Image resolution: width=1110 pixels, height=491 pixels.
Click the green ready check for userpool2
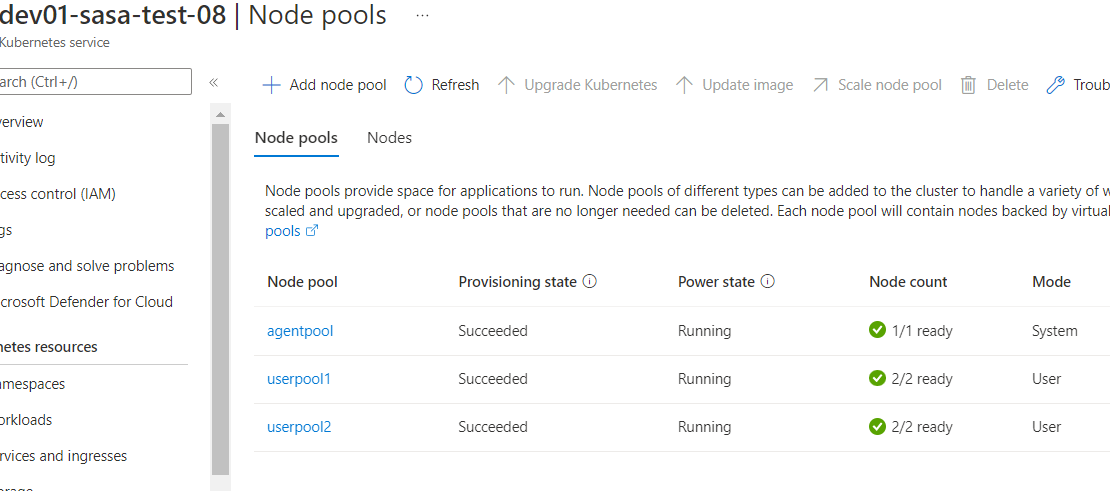point(877,427)
